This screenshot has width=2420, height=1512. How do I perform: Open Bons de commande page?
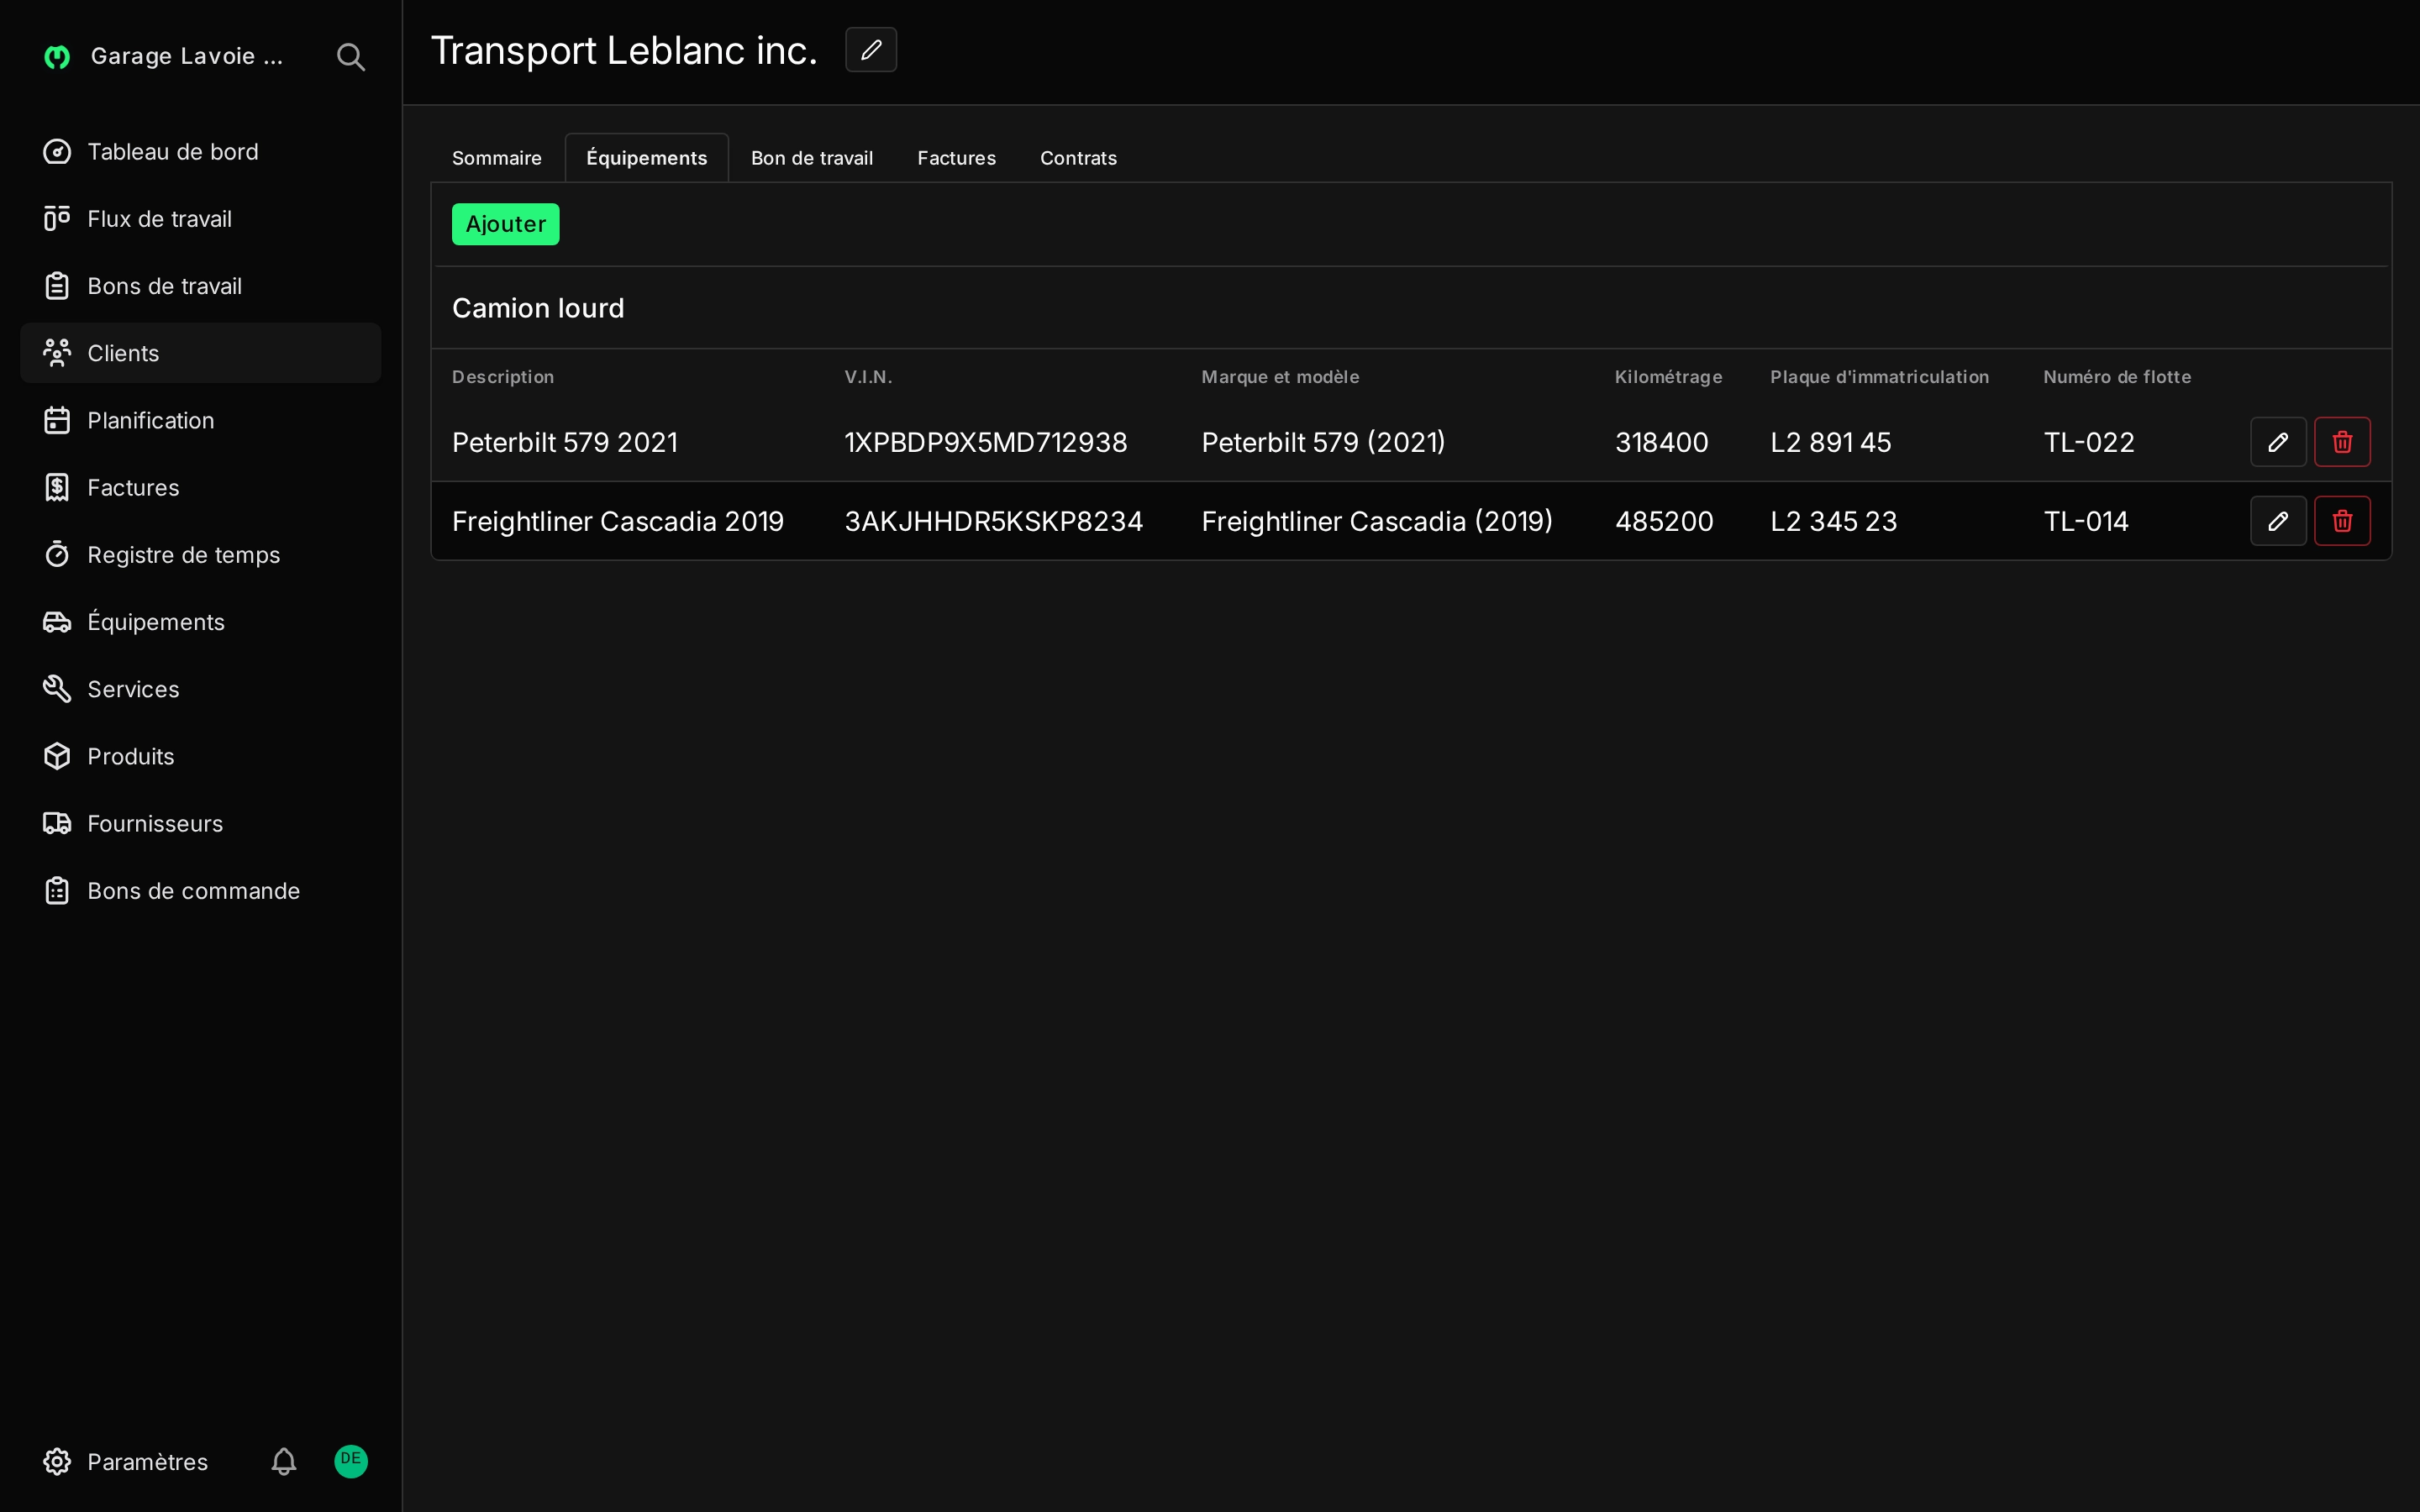(200, 891)
